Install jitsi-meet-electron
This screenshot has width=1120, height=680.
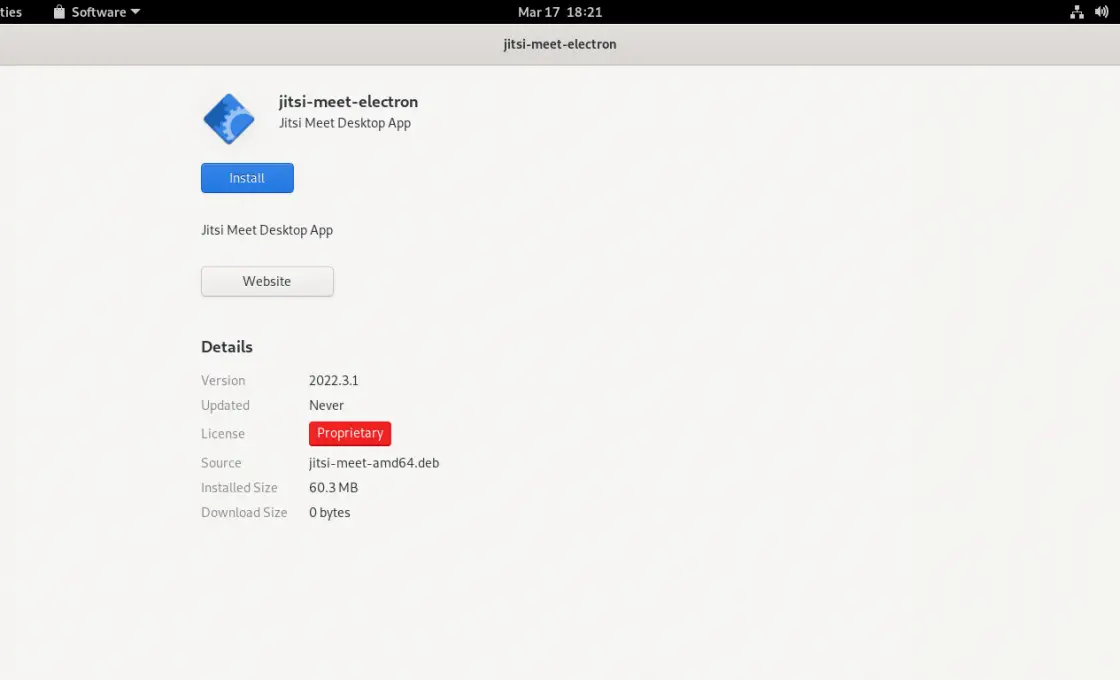click(x=247, y=178)
